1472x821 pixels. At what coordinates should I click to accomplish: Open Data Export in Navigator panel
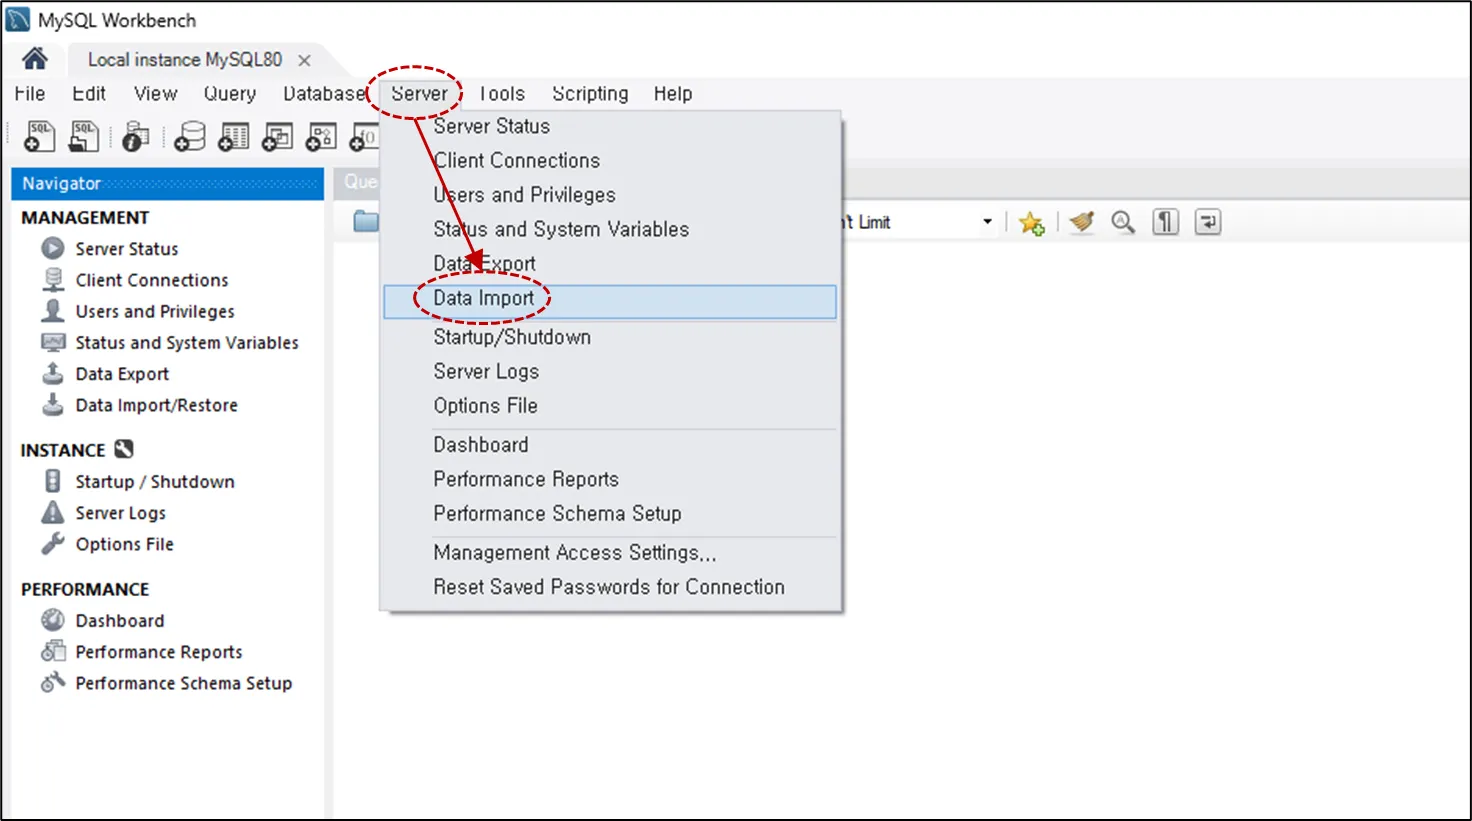122,374
